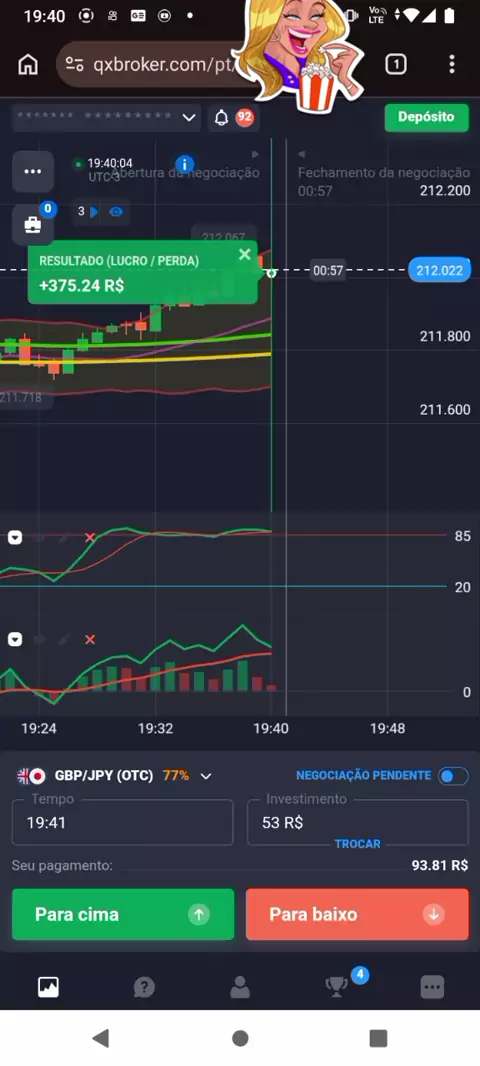Viewport: 480px width, 1066px height.
Task: Open the bottom more options icon
Action: pos(432,987)
